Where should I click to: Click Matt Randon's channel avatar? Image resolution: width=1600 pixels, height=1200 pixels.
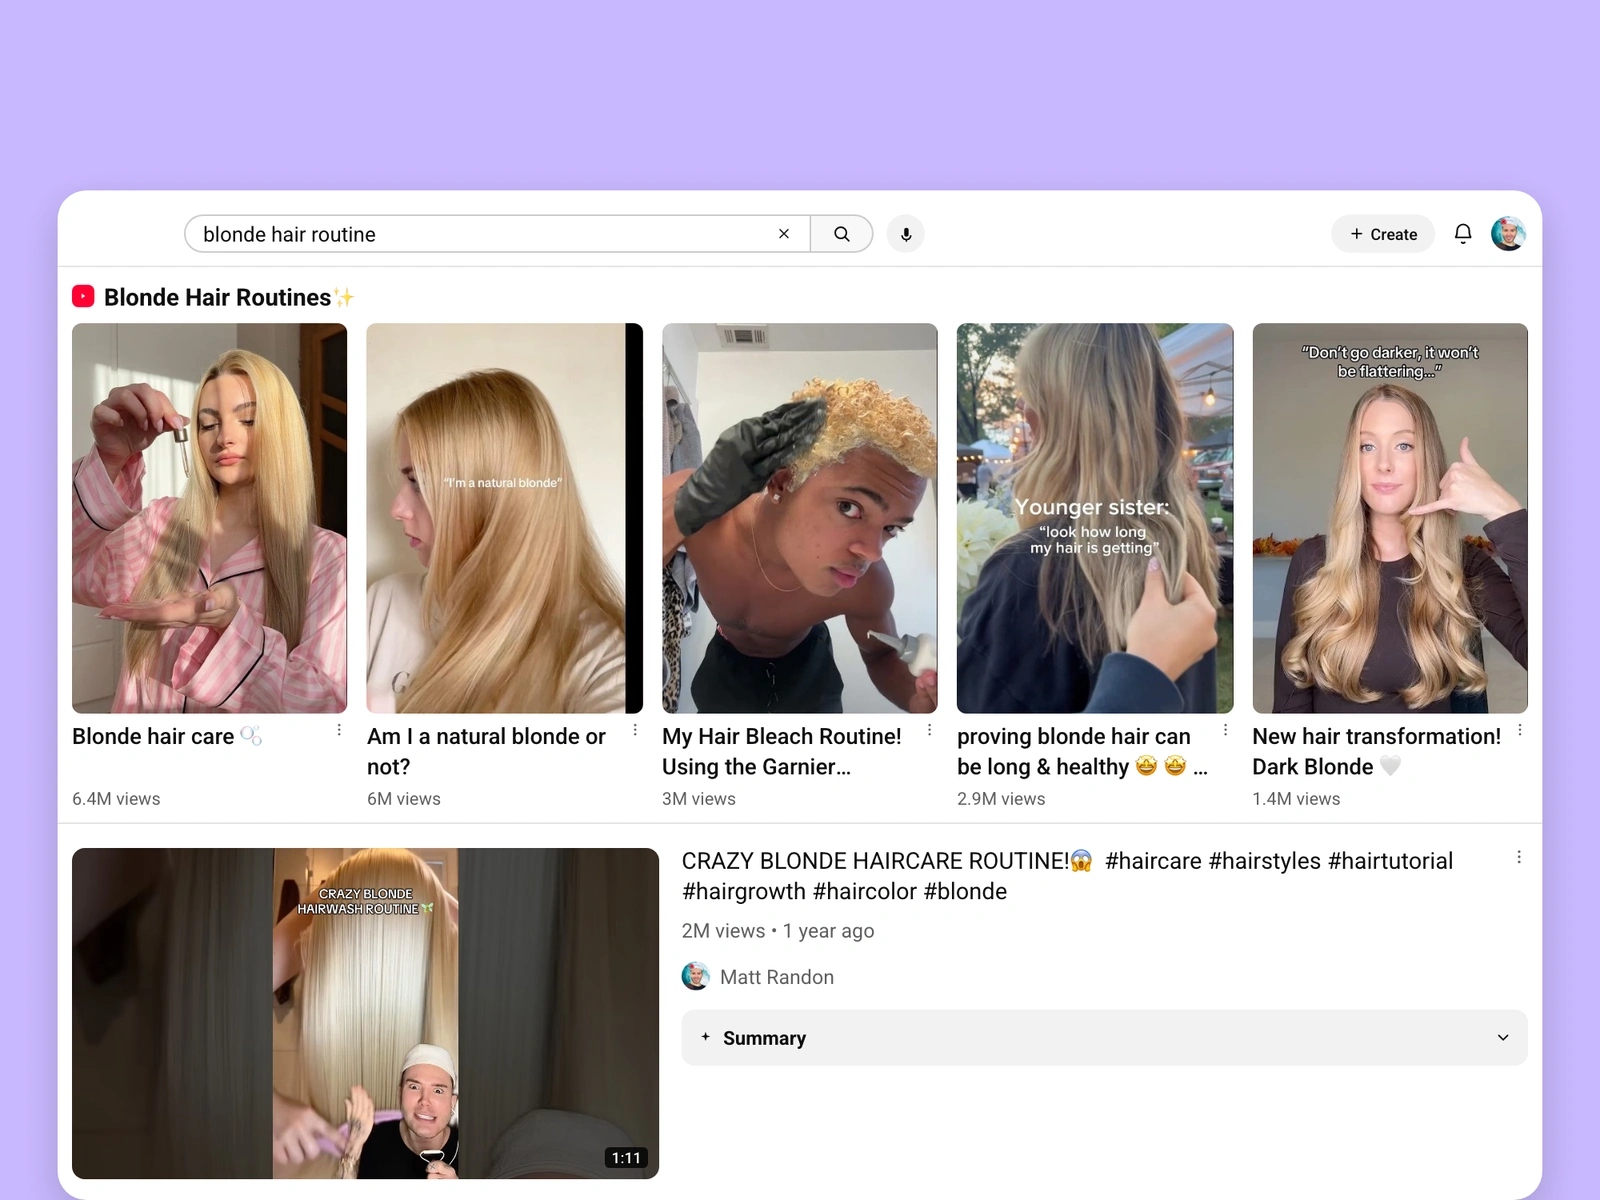click(696, 976)
